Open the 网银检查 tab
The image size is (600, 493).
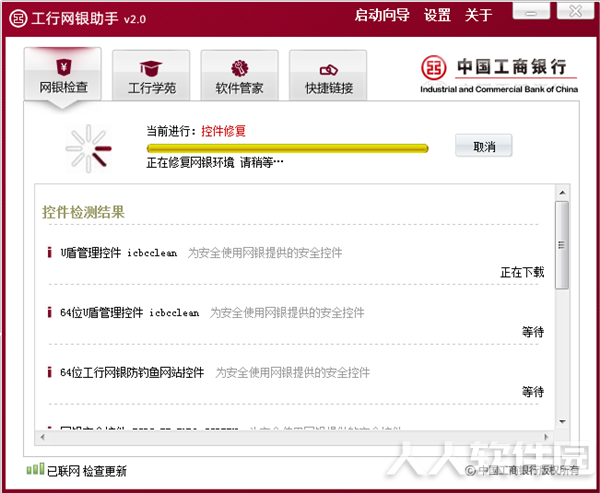tap(63, 74)
